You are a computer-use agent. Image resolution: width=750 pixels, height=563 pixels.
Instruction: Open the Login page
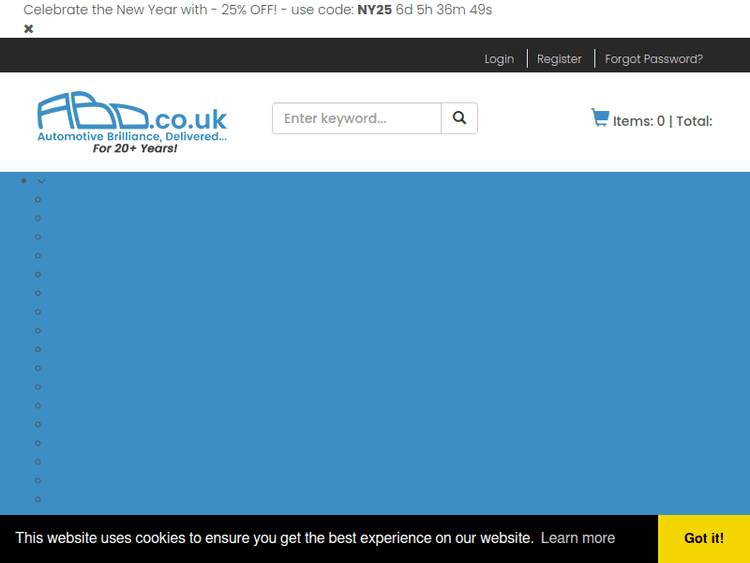(x=499, y=59)
